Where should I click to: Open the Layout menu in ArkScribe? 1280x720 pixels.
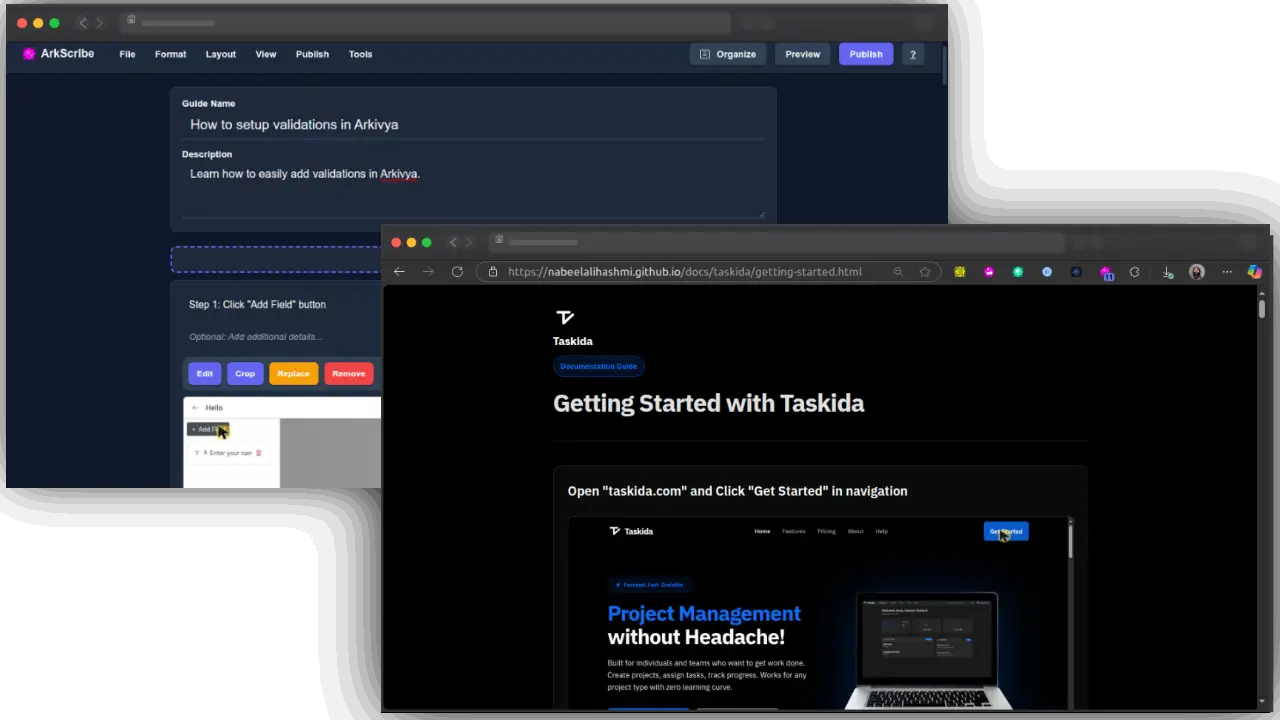click(221, 54)
